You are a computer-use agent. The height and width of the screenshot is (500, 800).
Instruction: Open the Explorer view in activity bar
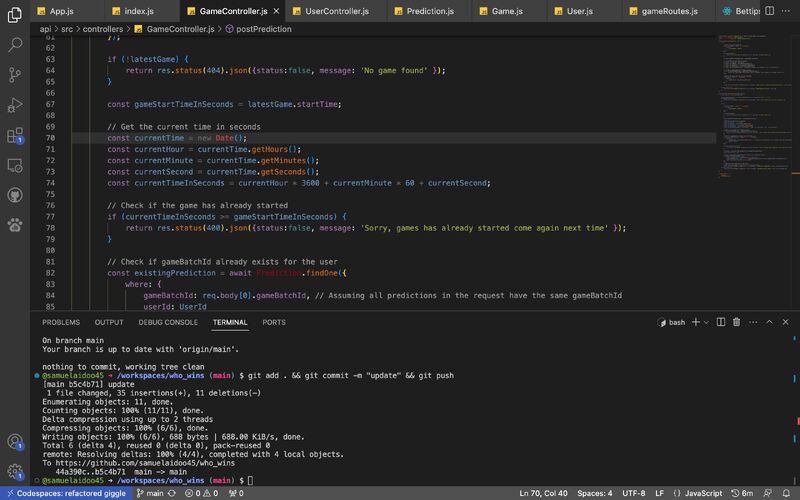(15, 15)
